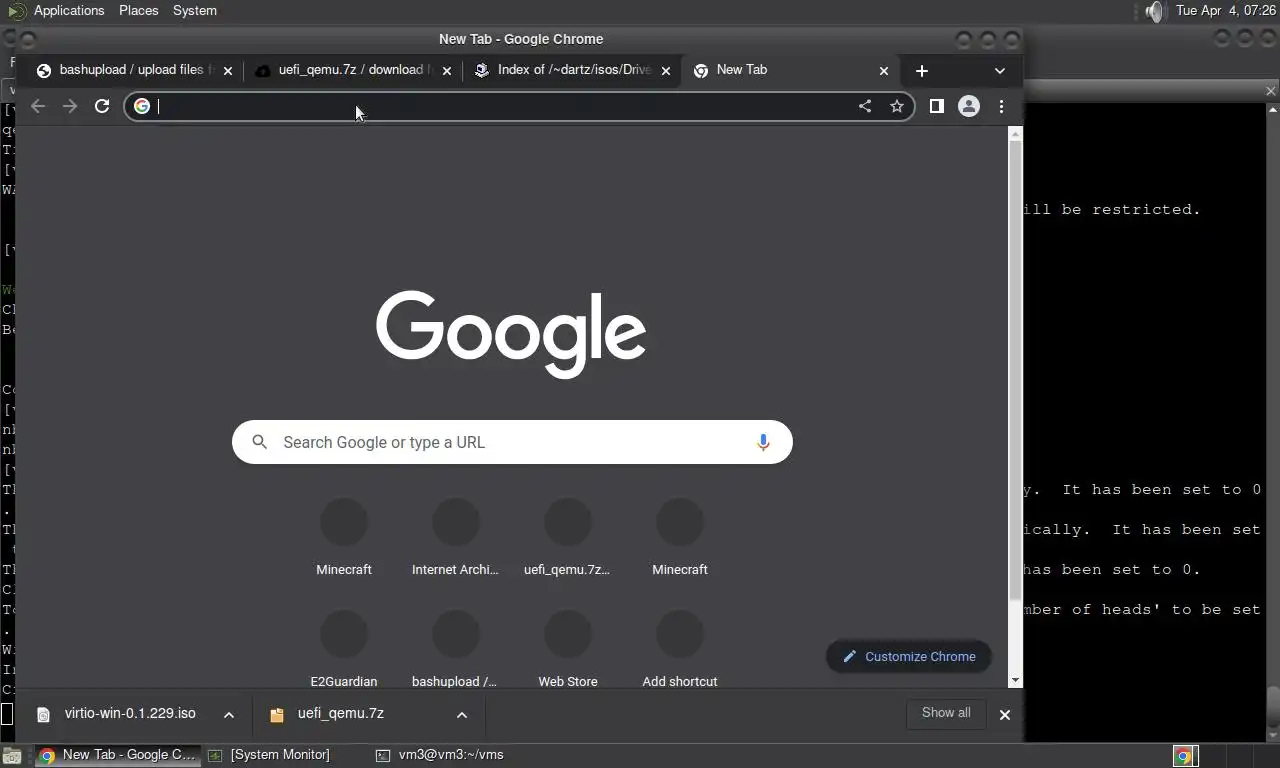Switch to the Index of /~dartz/isos tab
Viewport: 1280px width, 768px height.
tap(572, 70)
